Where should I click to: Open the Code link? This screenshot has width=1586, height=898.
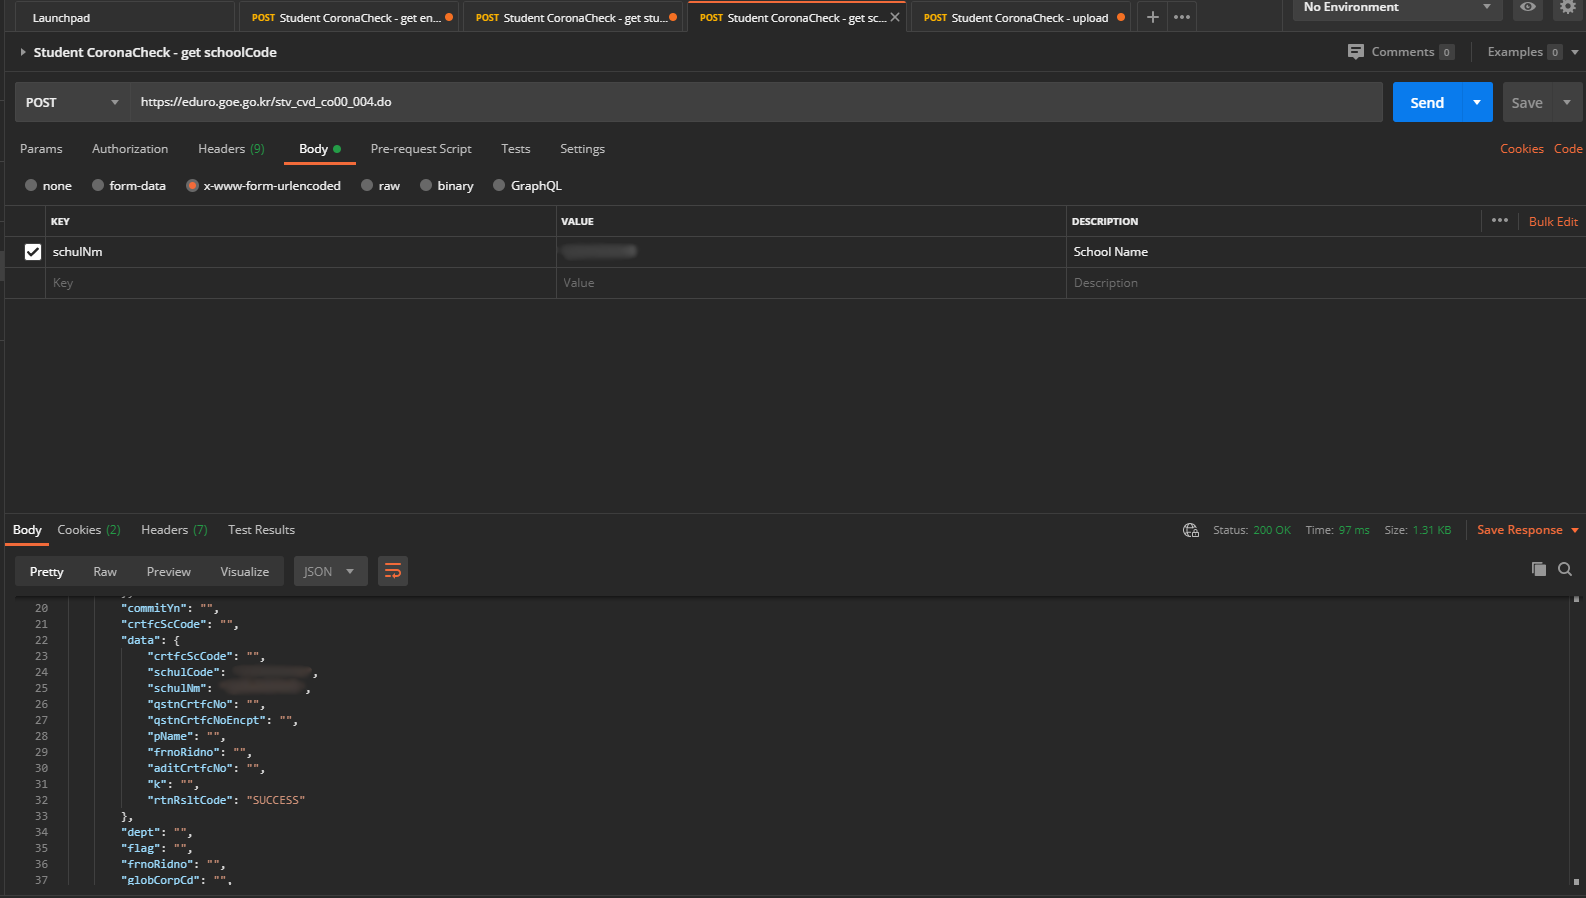[x=1568, y=149]
